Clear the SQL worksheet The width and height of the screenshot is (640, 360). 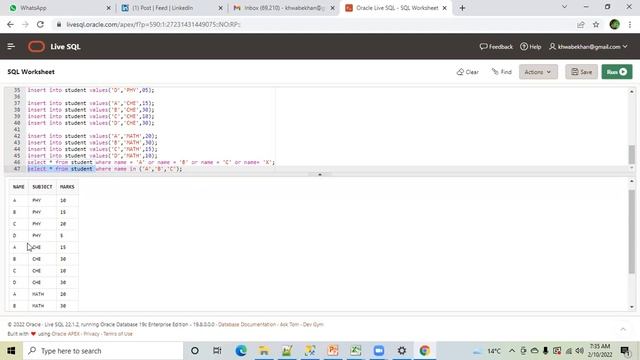468,72
